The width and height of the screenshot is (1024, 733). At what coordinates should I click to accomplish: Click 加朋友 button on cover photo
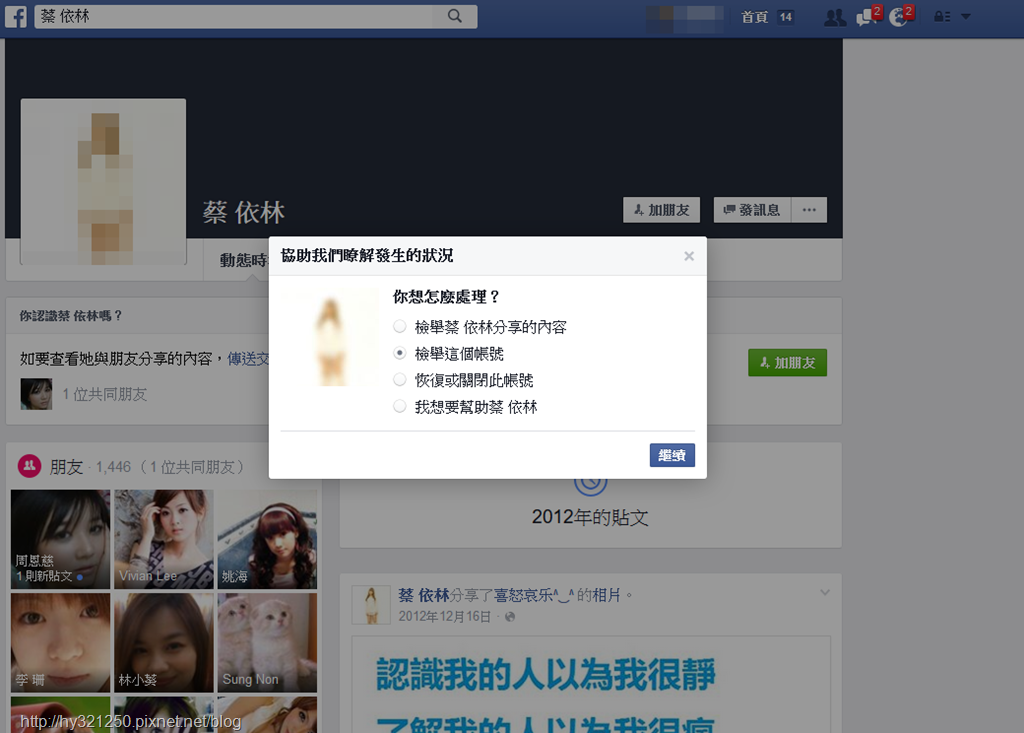pyautogui.click(x=662, y=210)
